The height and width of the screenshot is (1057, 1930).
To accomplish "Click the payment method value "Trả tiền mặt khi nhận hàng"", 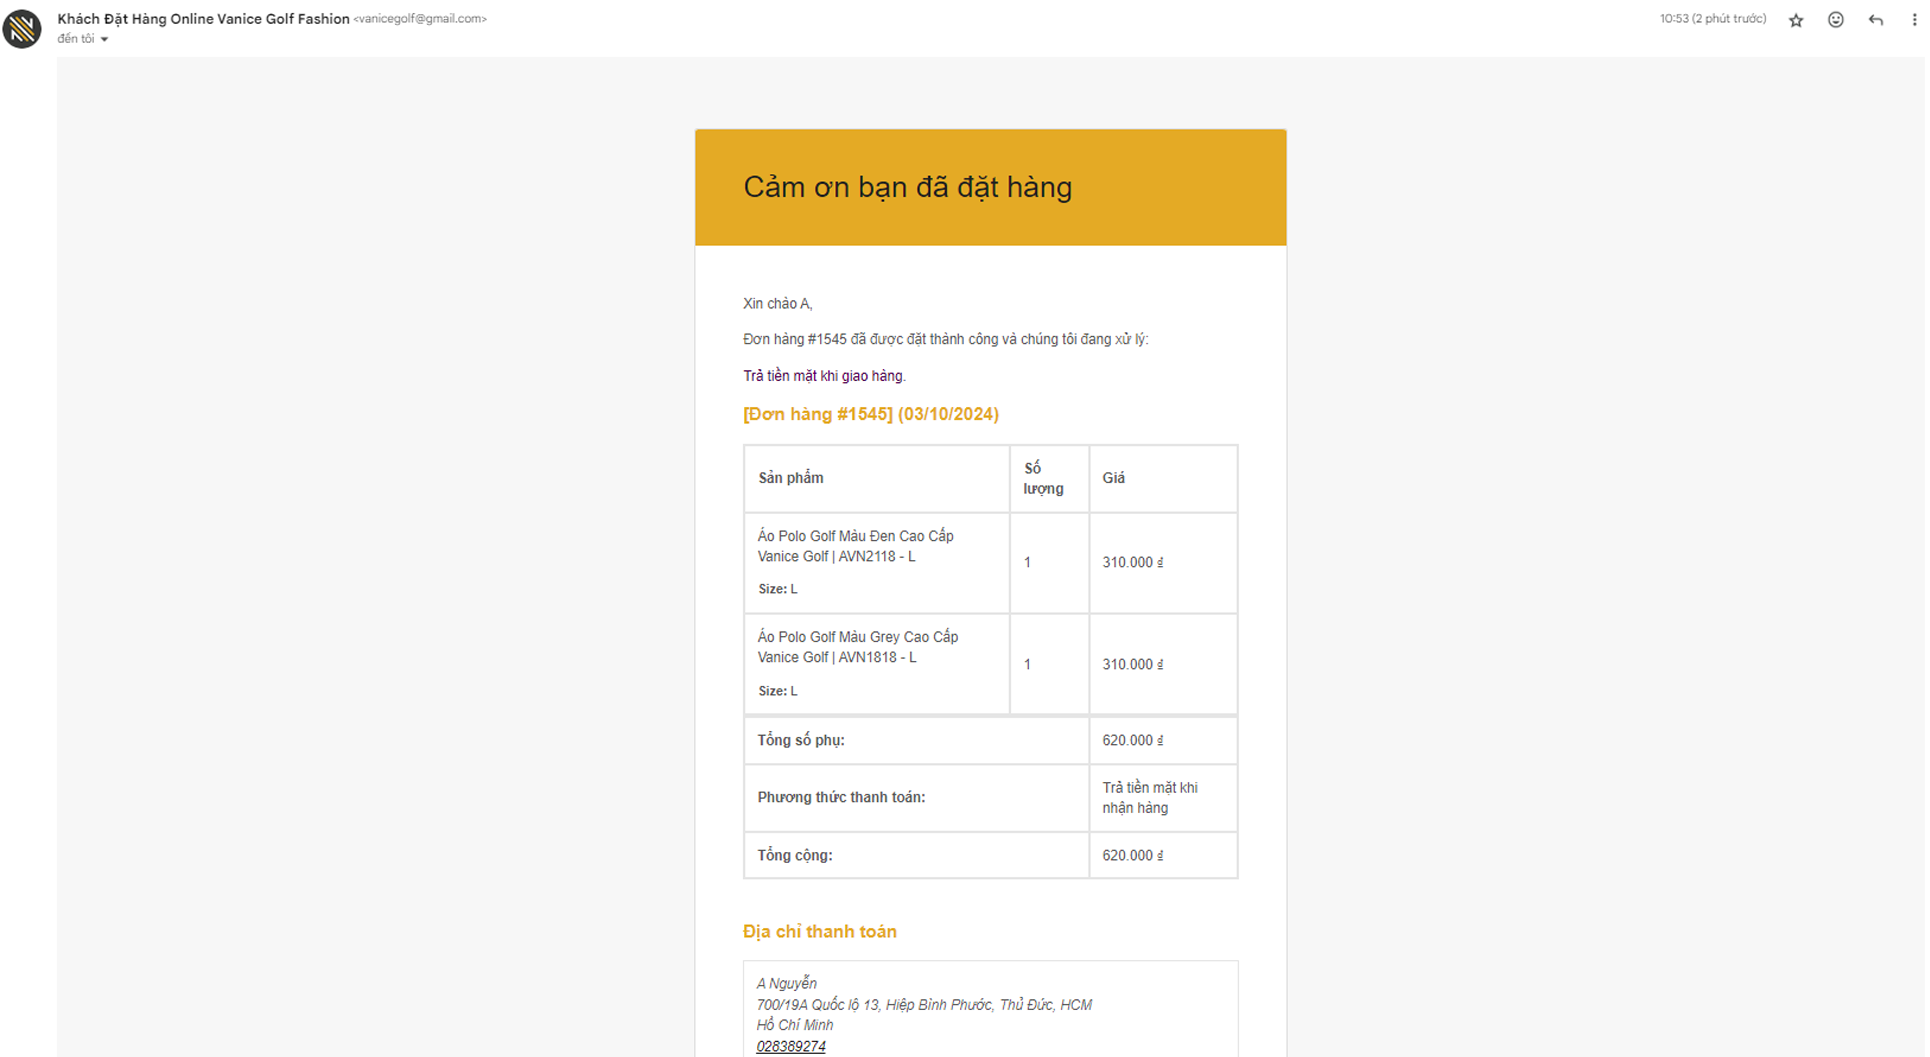I will pos(1149,798).
